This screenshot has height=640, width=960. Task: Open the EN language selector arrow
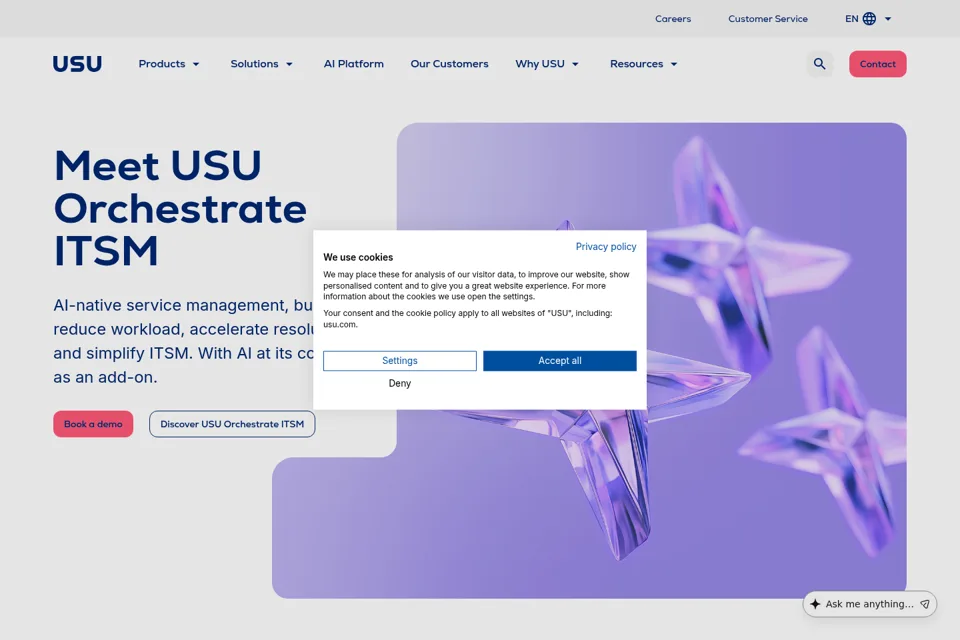tap(888, 19)
